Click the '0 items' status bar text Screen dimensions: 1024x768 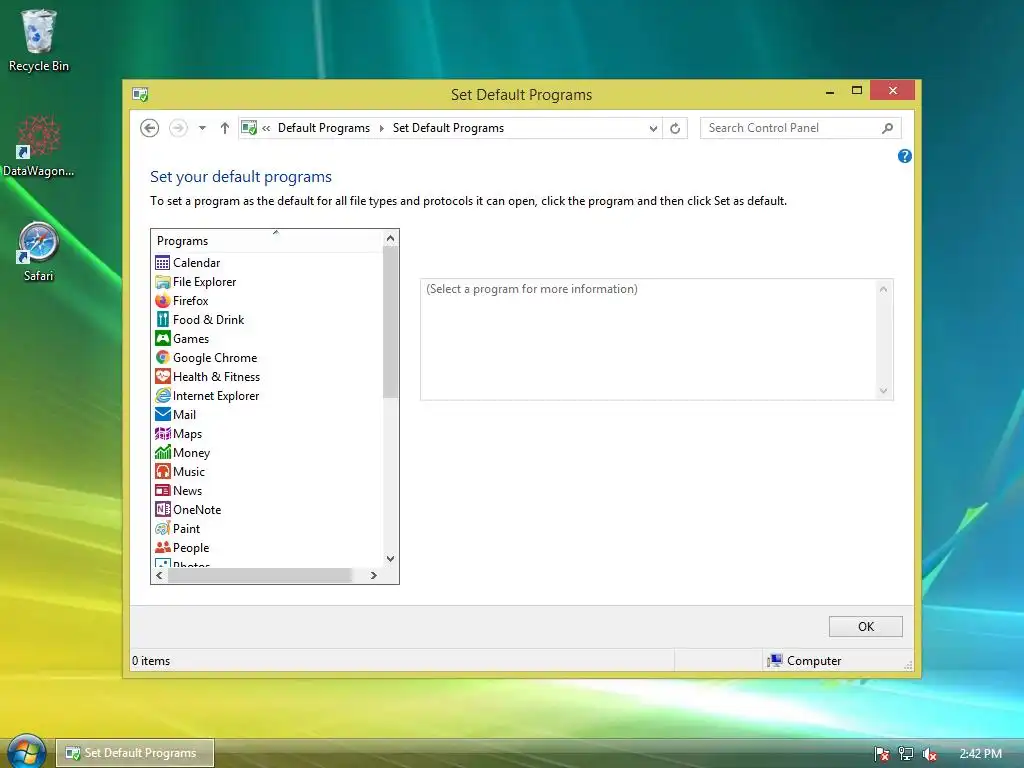[151, 661]
